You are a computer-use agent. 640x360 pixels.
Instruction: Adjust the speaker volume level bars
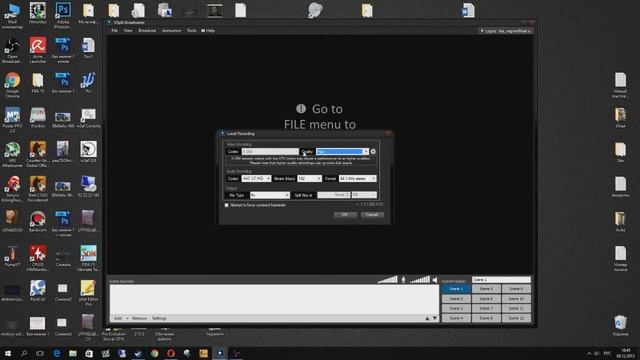[x=420, y=280]
